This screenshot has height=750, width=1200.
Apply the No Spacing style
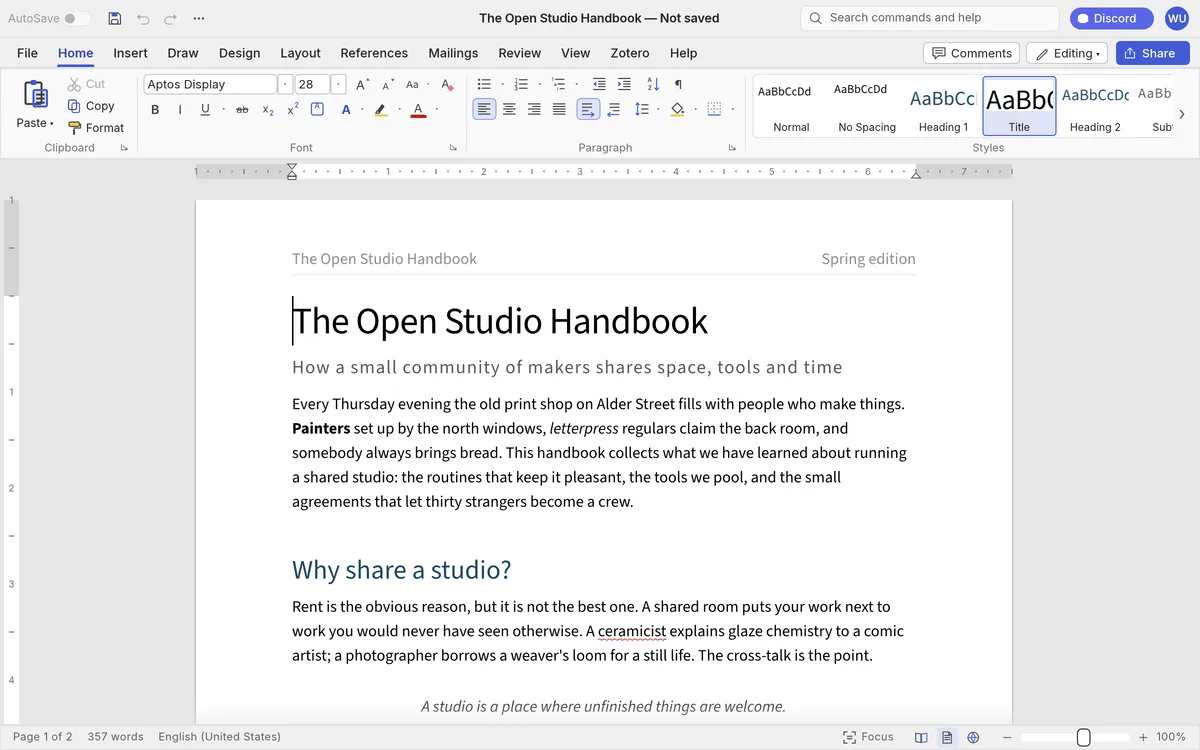coord(867,106)
